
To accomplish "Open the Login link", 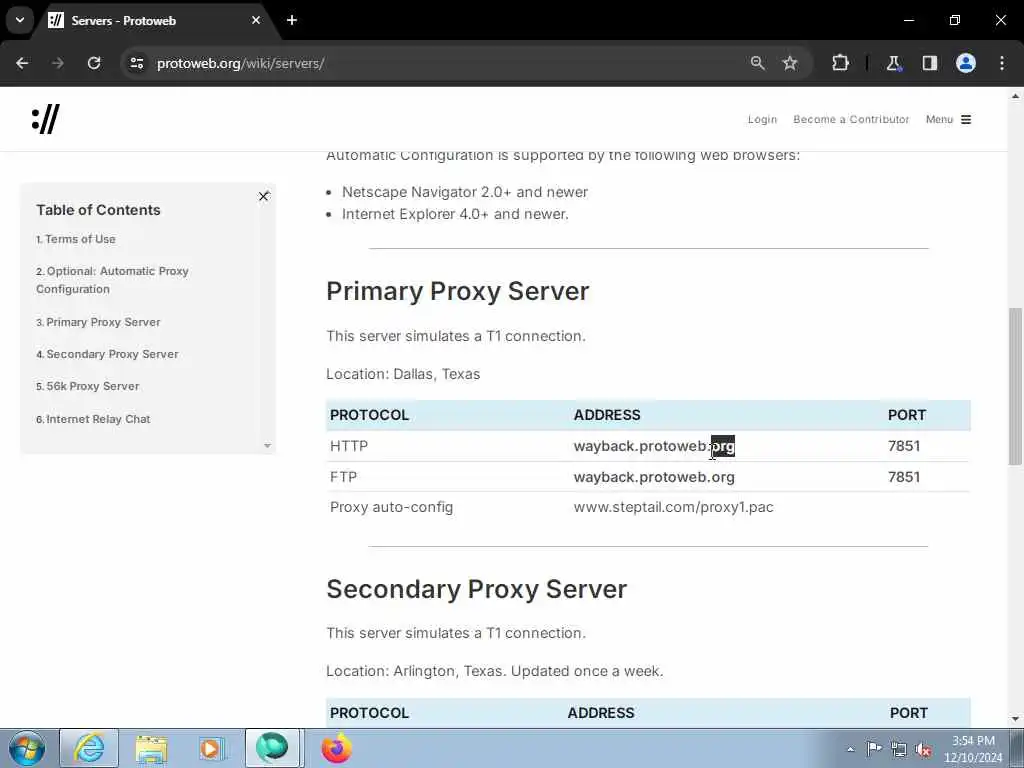I will click(762, 119).
